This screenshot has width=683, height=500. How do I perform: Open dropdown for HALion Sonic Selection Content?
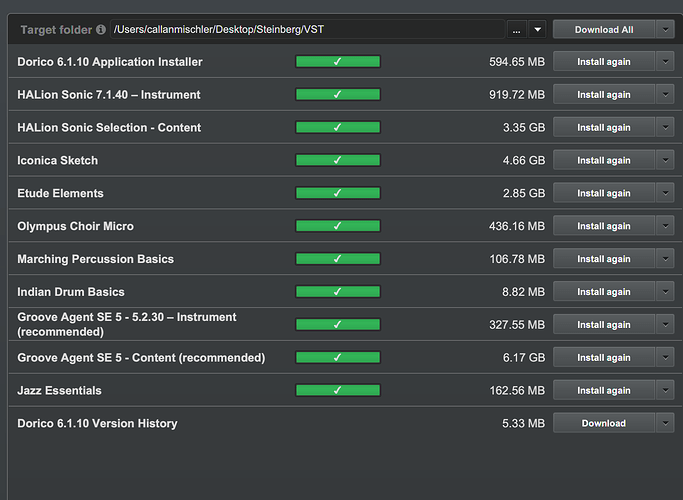(665, 128)
